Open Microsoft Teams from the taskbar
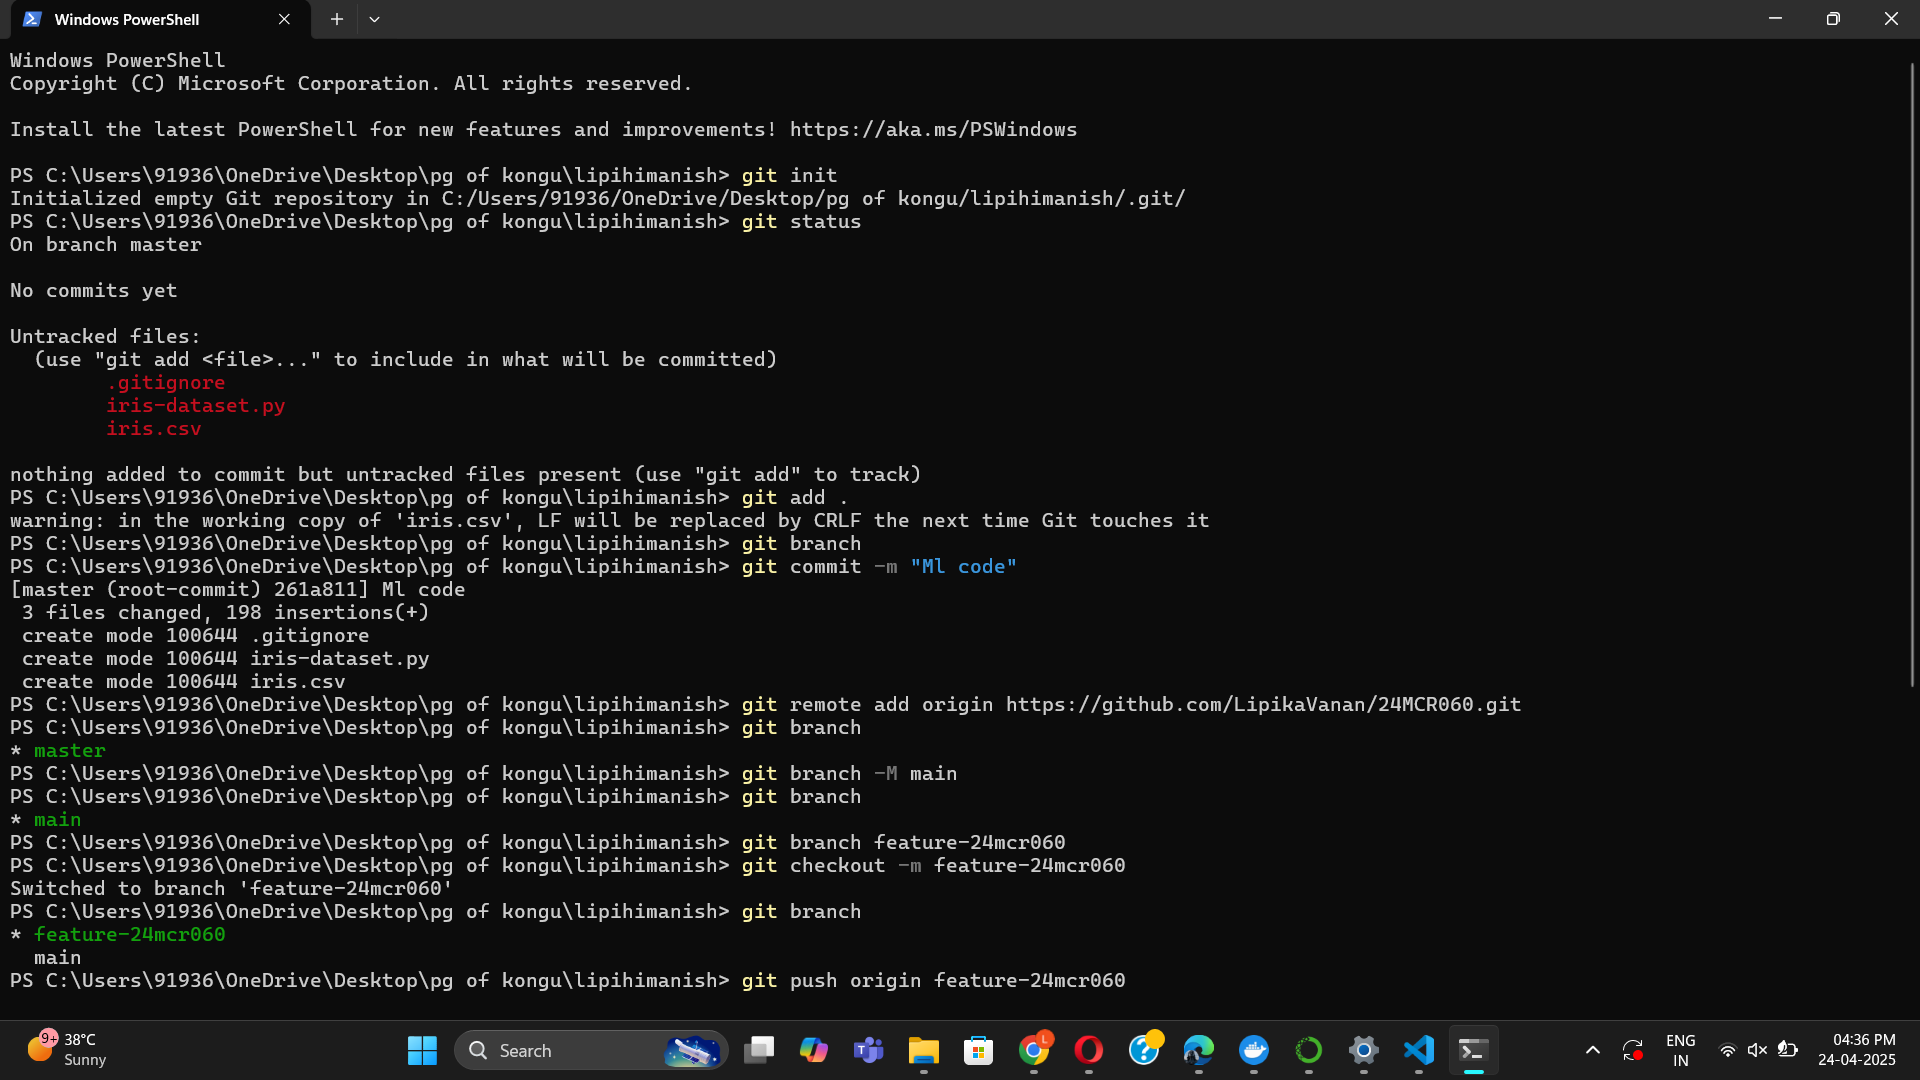Image resolution: width=1920 pixels, height=1080 pixels. 869,1050
